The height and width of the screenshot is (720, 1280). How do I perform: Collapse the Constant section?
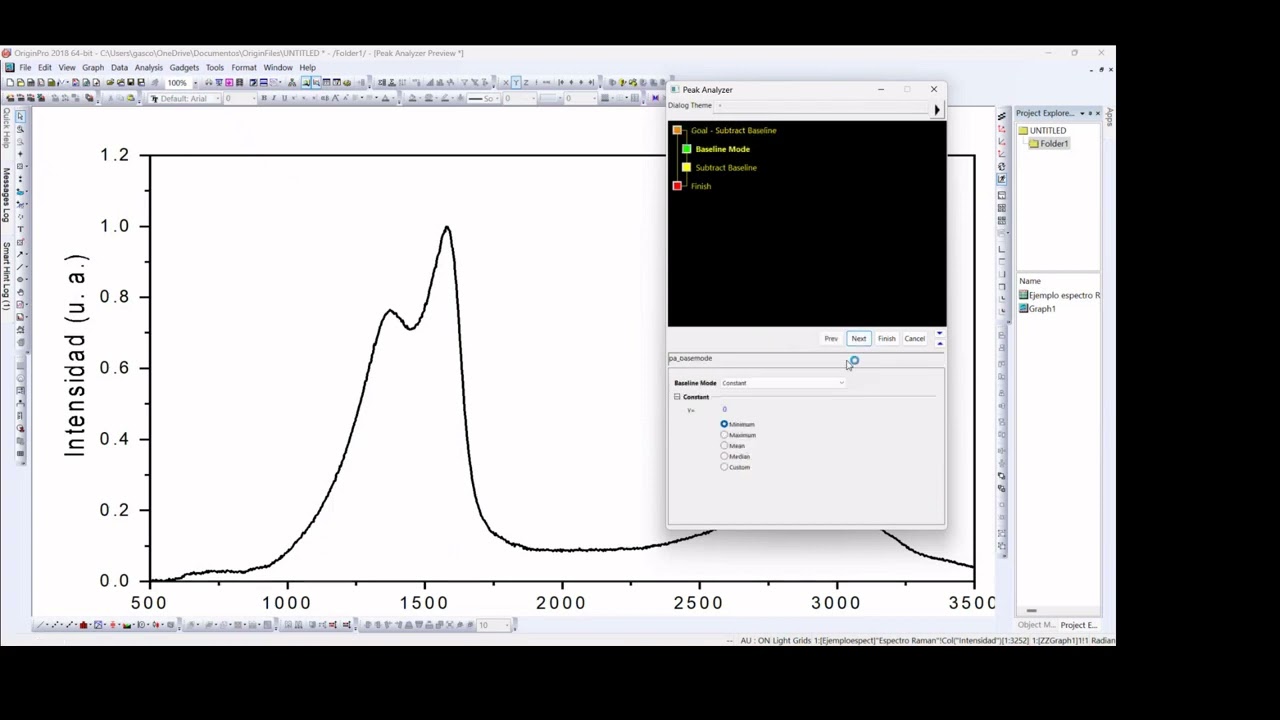pos(677,397)
